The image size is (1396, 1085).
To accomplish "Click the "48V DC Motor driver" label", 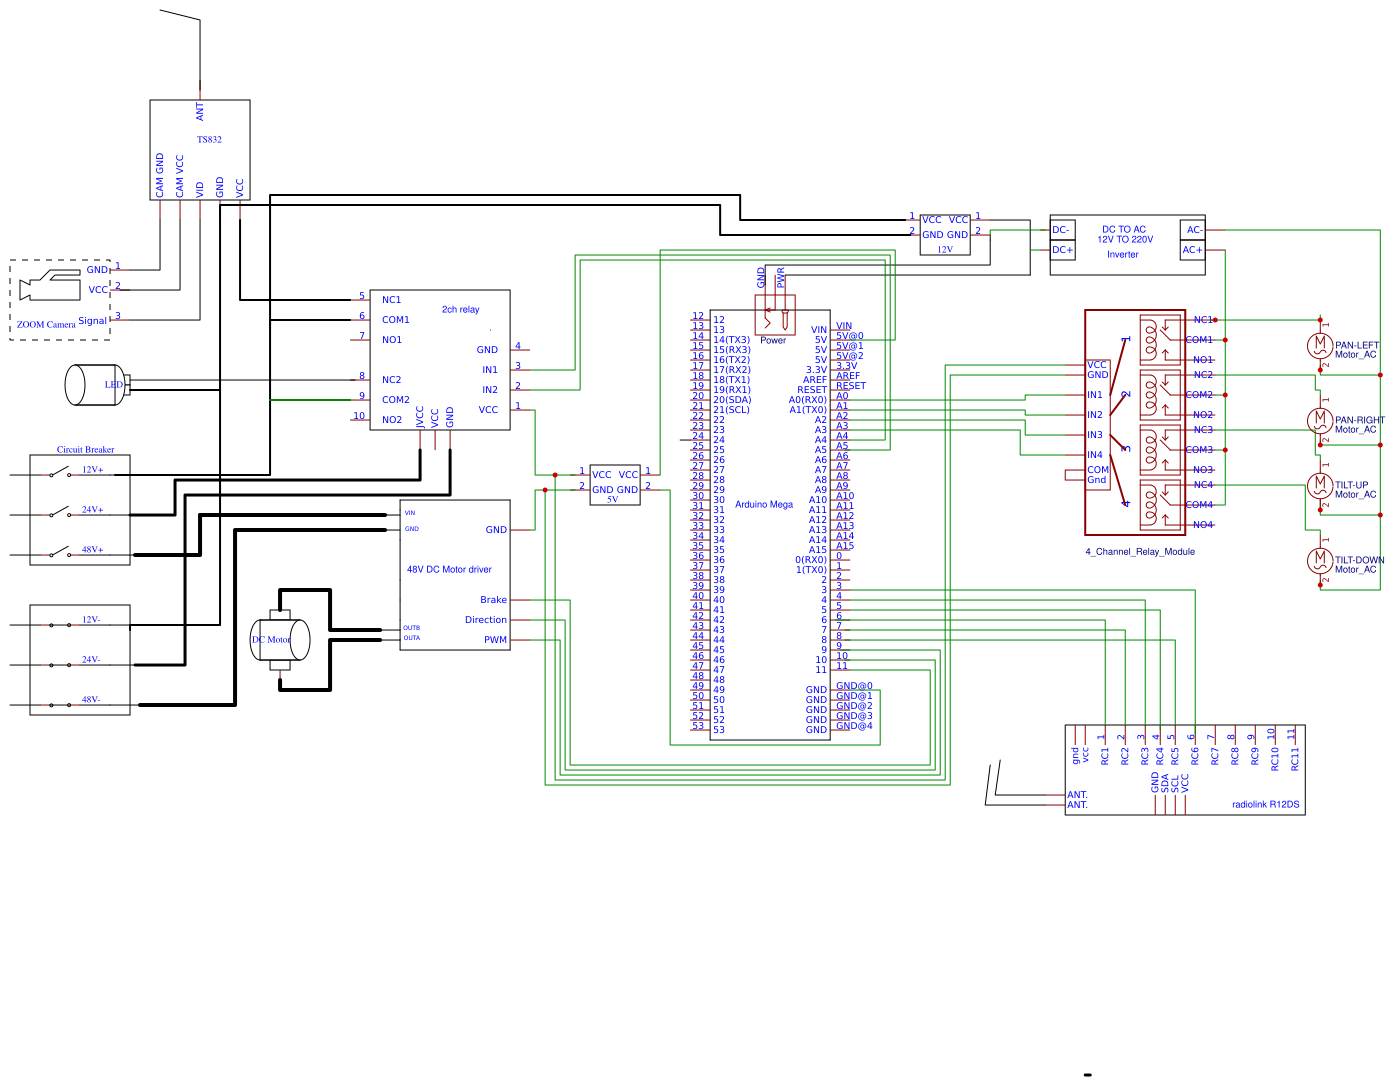I will pos(449,570).
